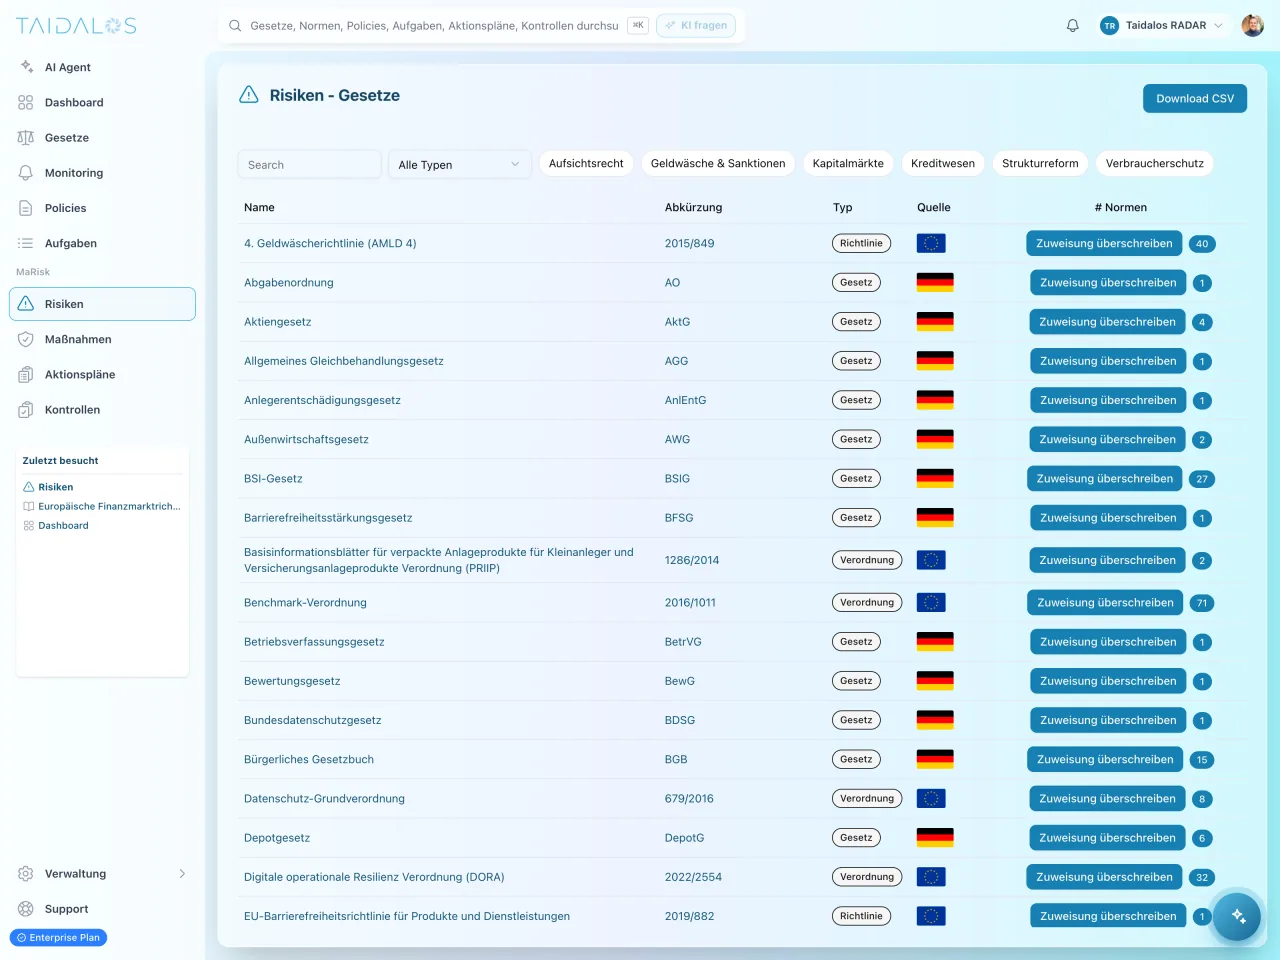Image resolution: width=1280 pixels, height=960 pixels.
Task: Open the Allgemeines Gleichbehandlungsgesetz link
Action: pyautogui.click(x=344, y=362)
